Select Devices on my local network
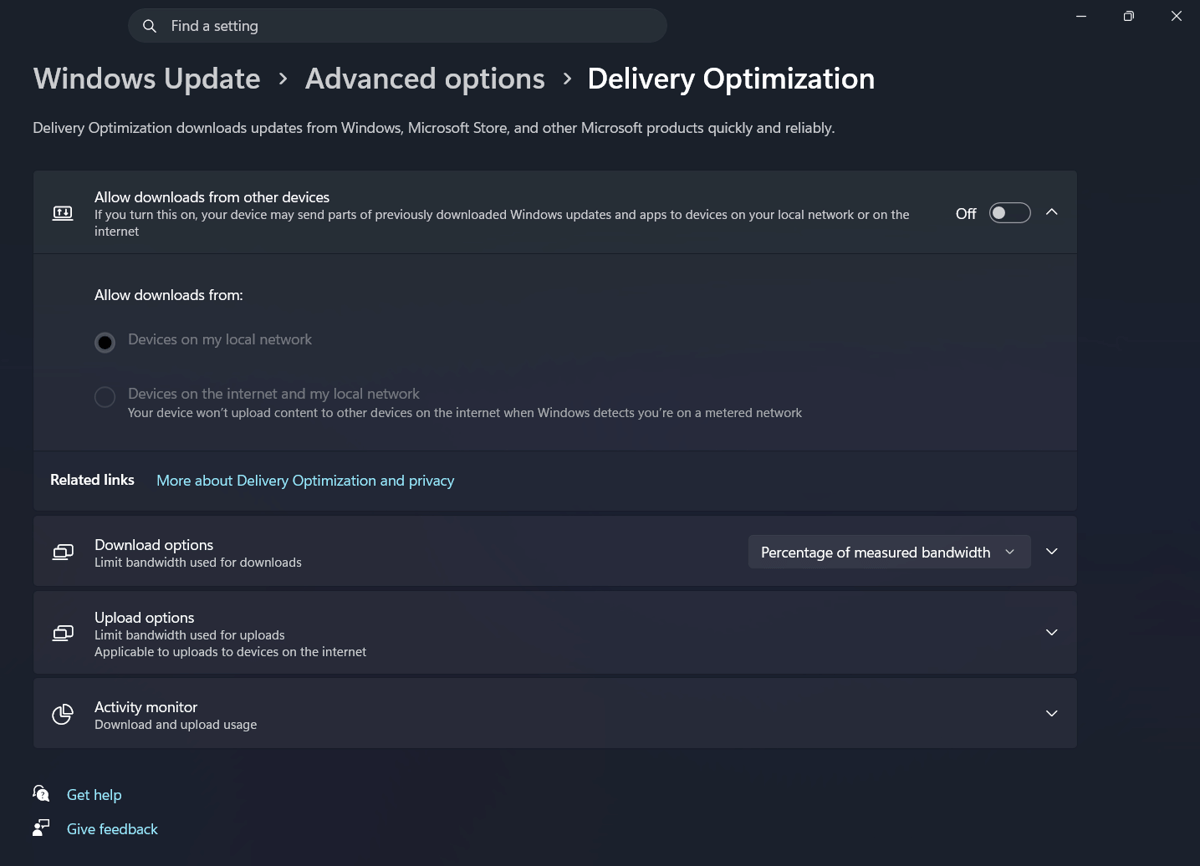This screenshot has width=1200, height=866. pyautogui.click(x=105, y=342)
